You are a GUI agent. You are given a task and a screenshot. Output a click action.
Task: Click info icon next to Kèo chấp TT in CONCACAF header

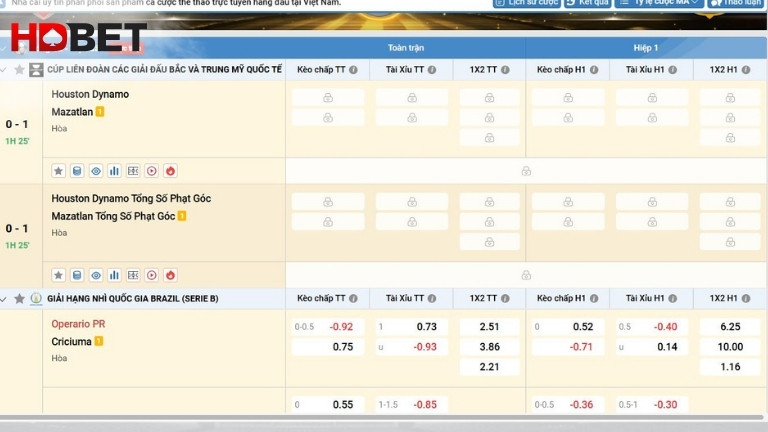(x=353, y=70)
